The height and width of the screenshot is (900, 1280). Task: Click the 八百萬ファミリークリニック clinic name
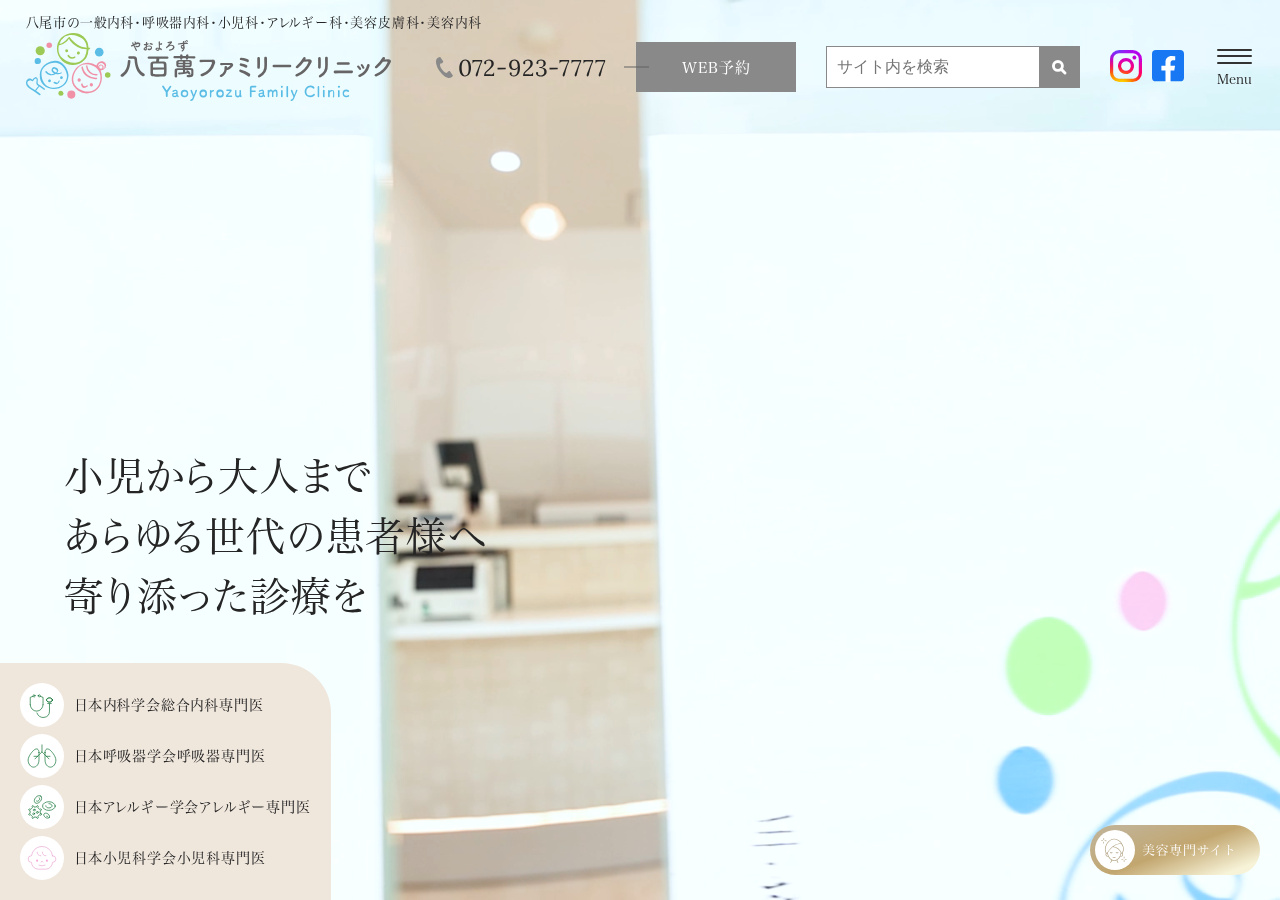tap(256, 67)
